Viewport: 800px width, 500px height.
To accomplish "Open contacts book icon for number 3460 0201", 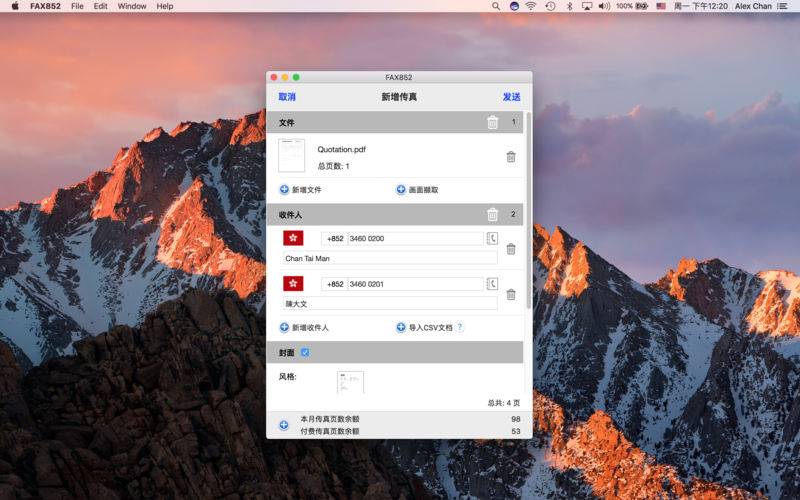I will tap(491, 284).
